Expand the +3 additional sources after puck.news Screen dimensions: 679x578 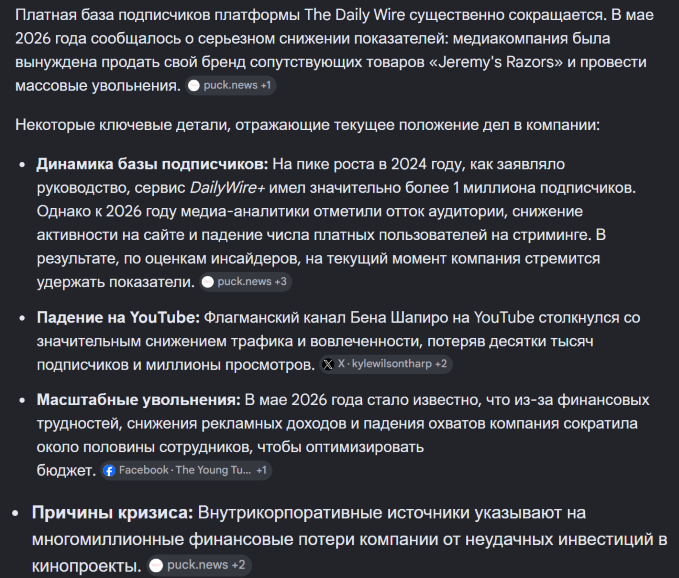click(x=281, y=281)
